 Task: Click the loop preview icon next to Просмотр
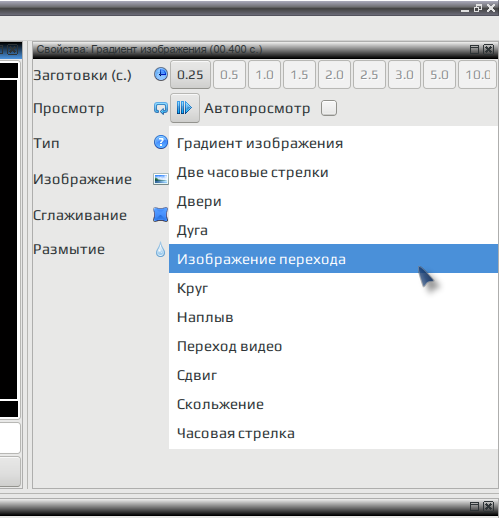click(x=161, y=108)
